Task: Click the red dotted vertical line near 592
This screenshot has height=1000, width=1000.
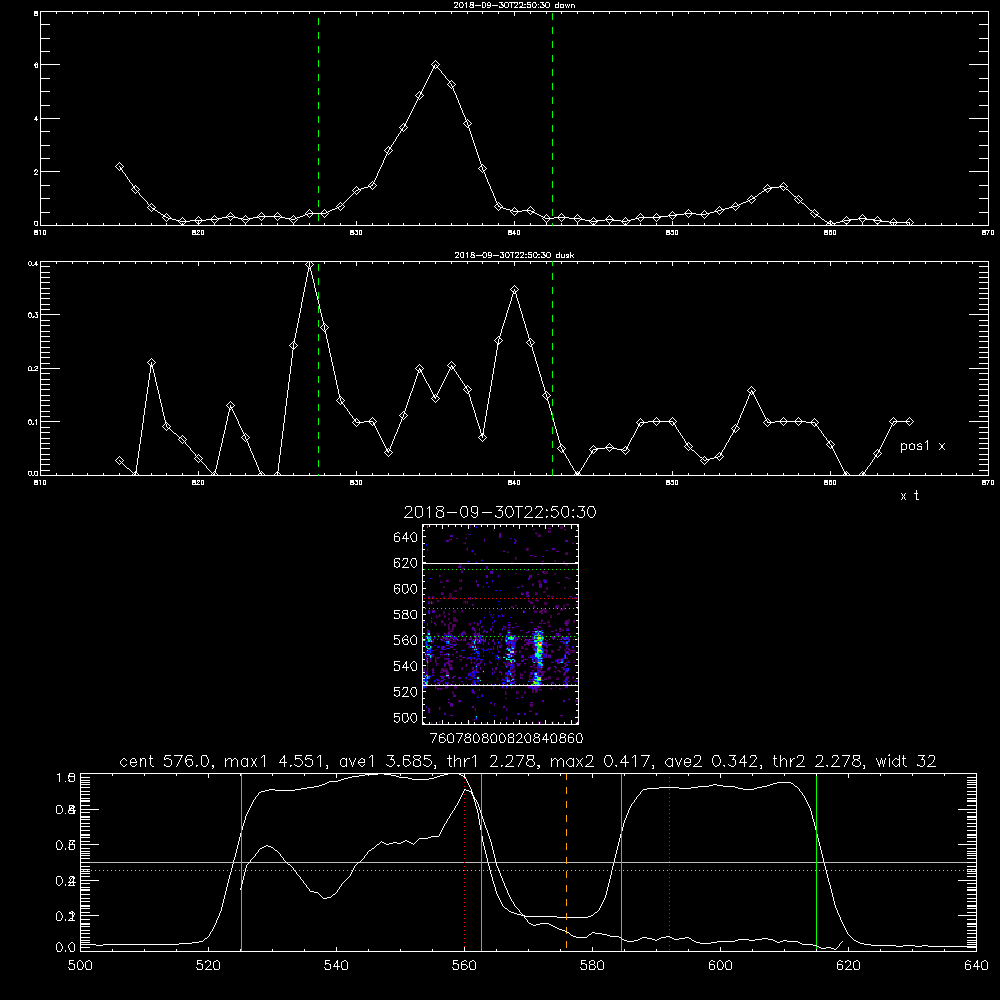Action: point(670,862)
